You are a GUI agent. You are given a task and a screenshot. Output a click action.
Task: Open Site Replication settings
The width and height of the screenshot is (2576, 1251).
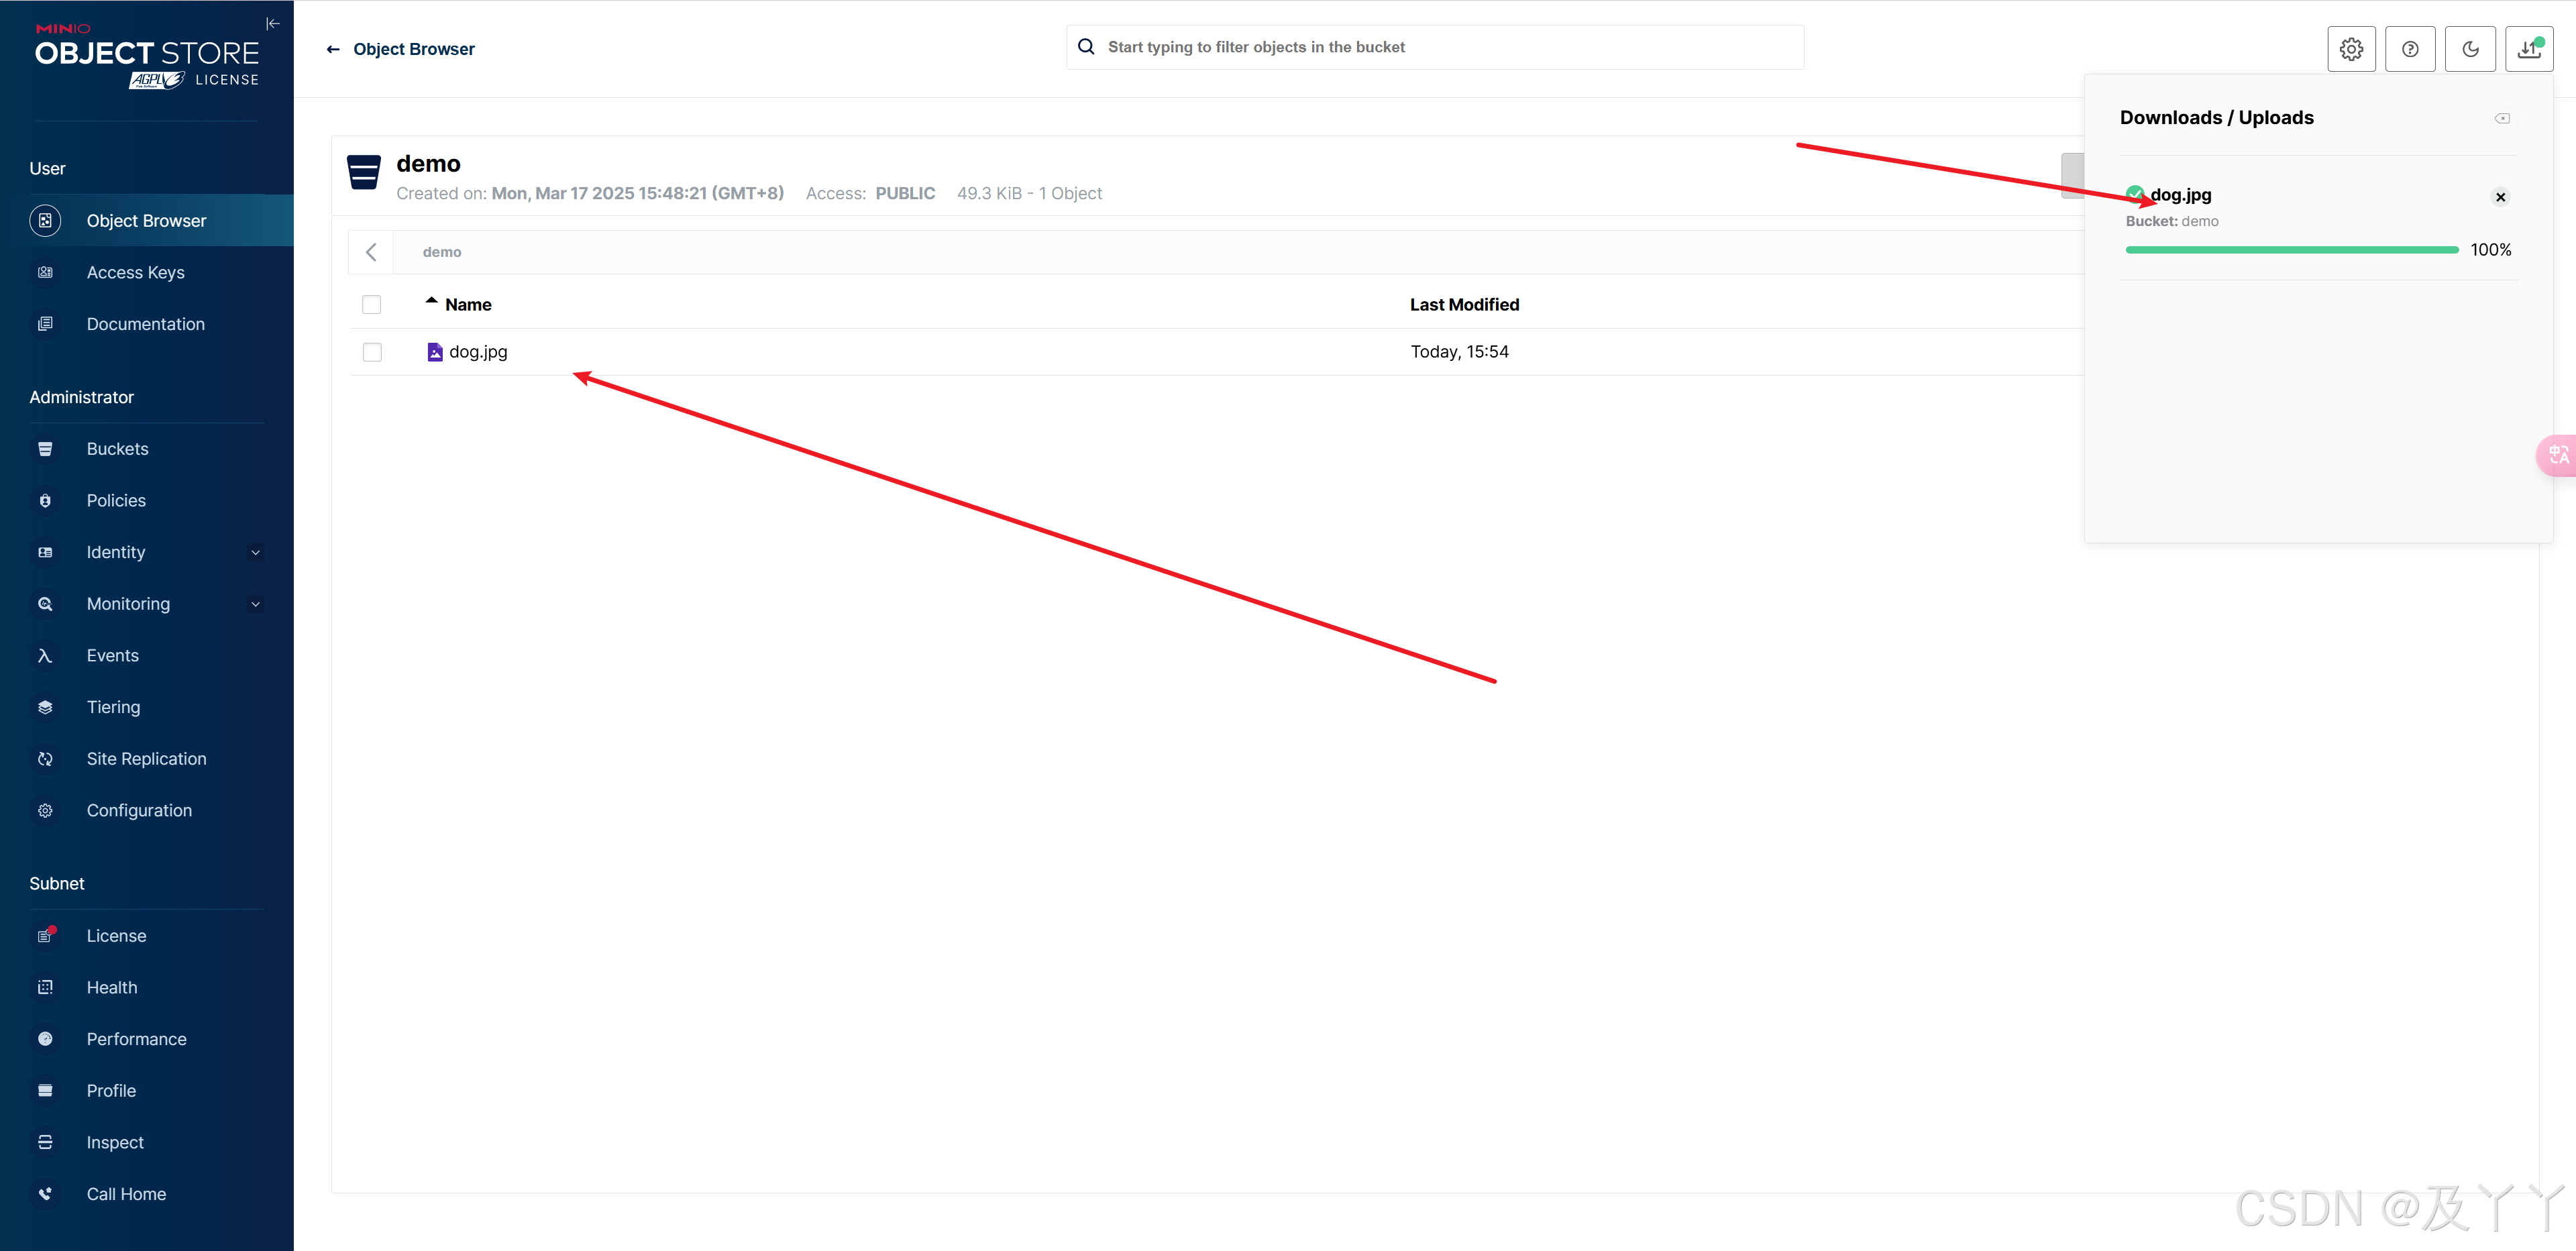click(147, 758)
